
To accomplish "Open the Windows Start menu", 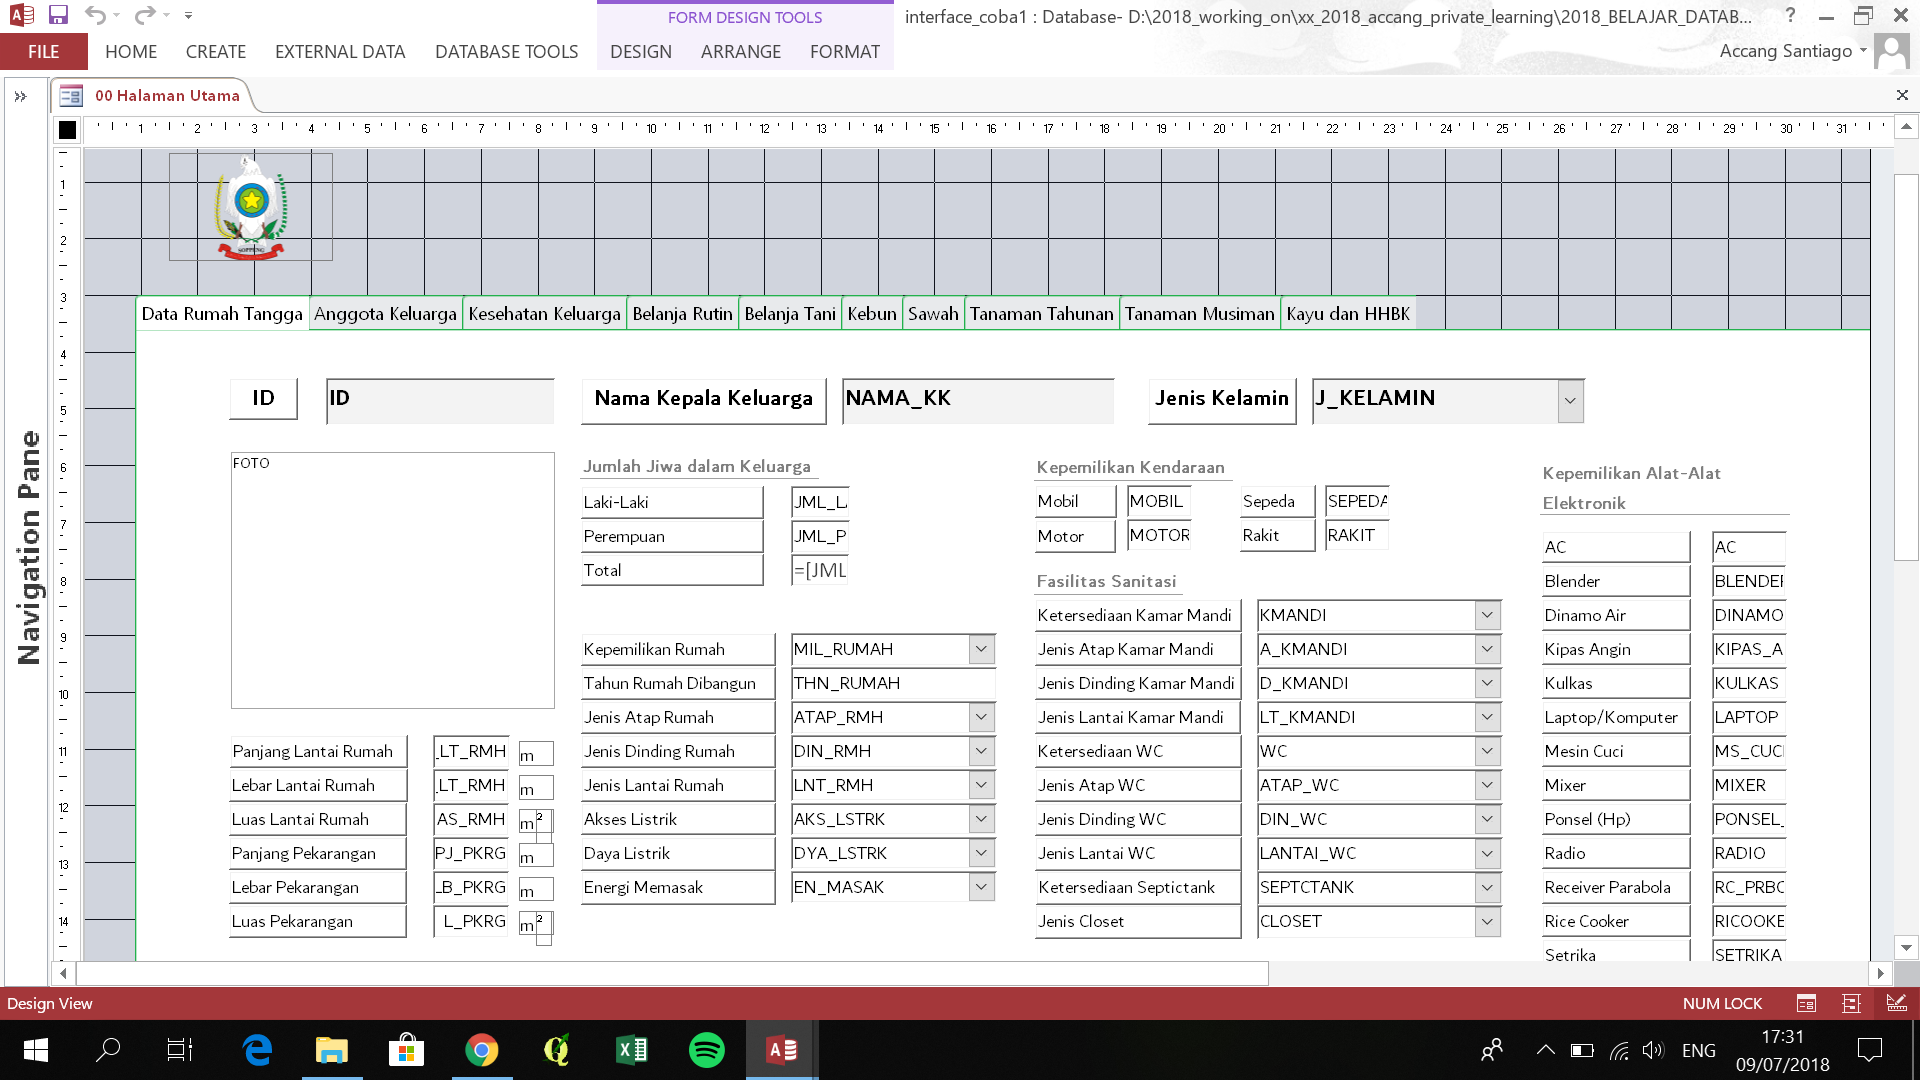I will 35,1050.
